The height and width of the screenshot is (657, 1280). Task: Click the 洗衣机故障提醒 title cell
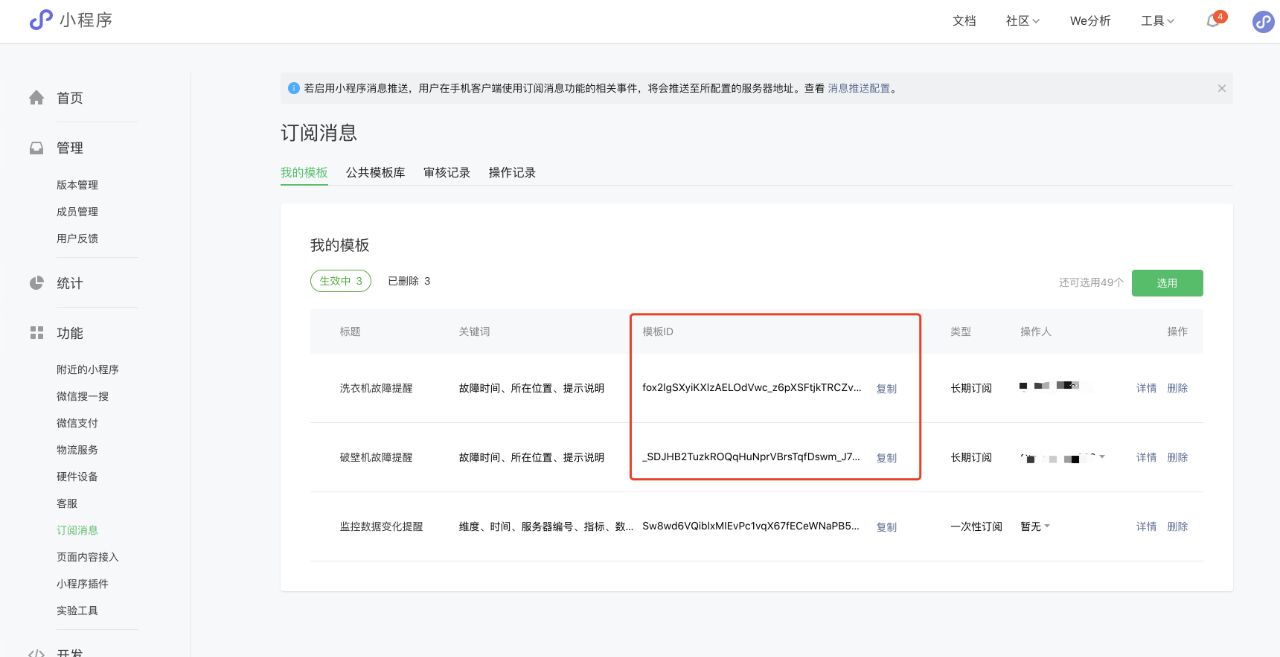(376, 388)
